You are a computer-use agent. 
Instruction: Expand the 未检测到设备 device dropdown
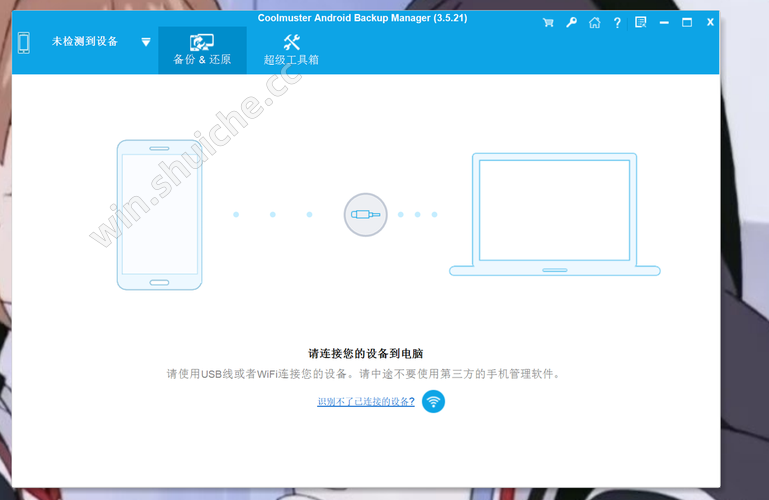pos(146,42)
